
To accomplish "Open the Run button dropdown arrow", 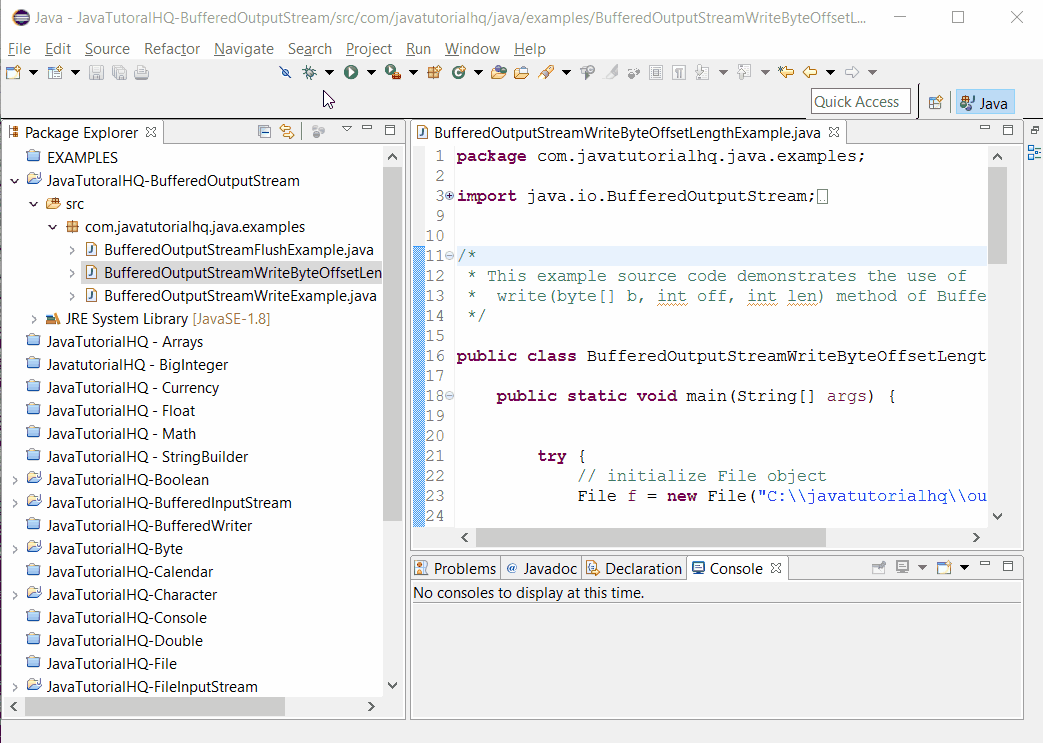I will tap(371, 72).
